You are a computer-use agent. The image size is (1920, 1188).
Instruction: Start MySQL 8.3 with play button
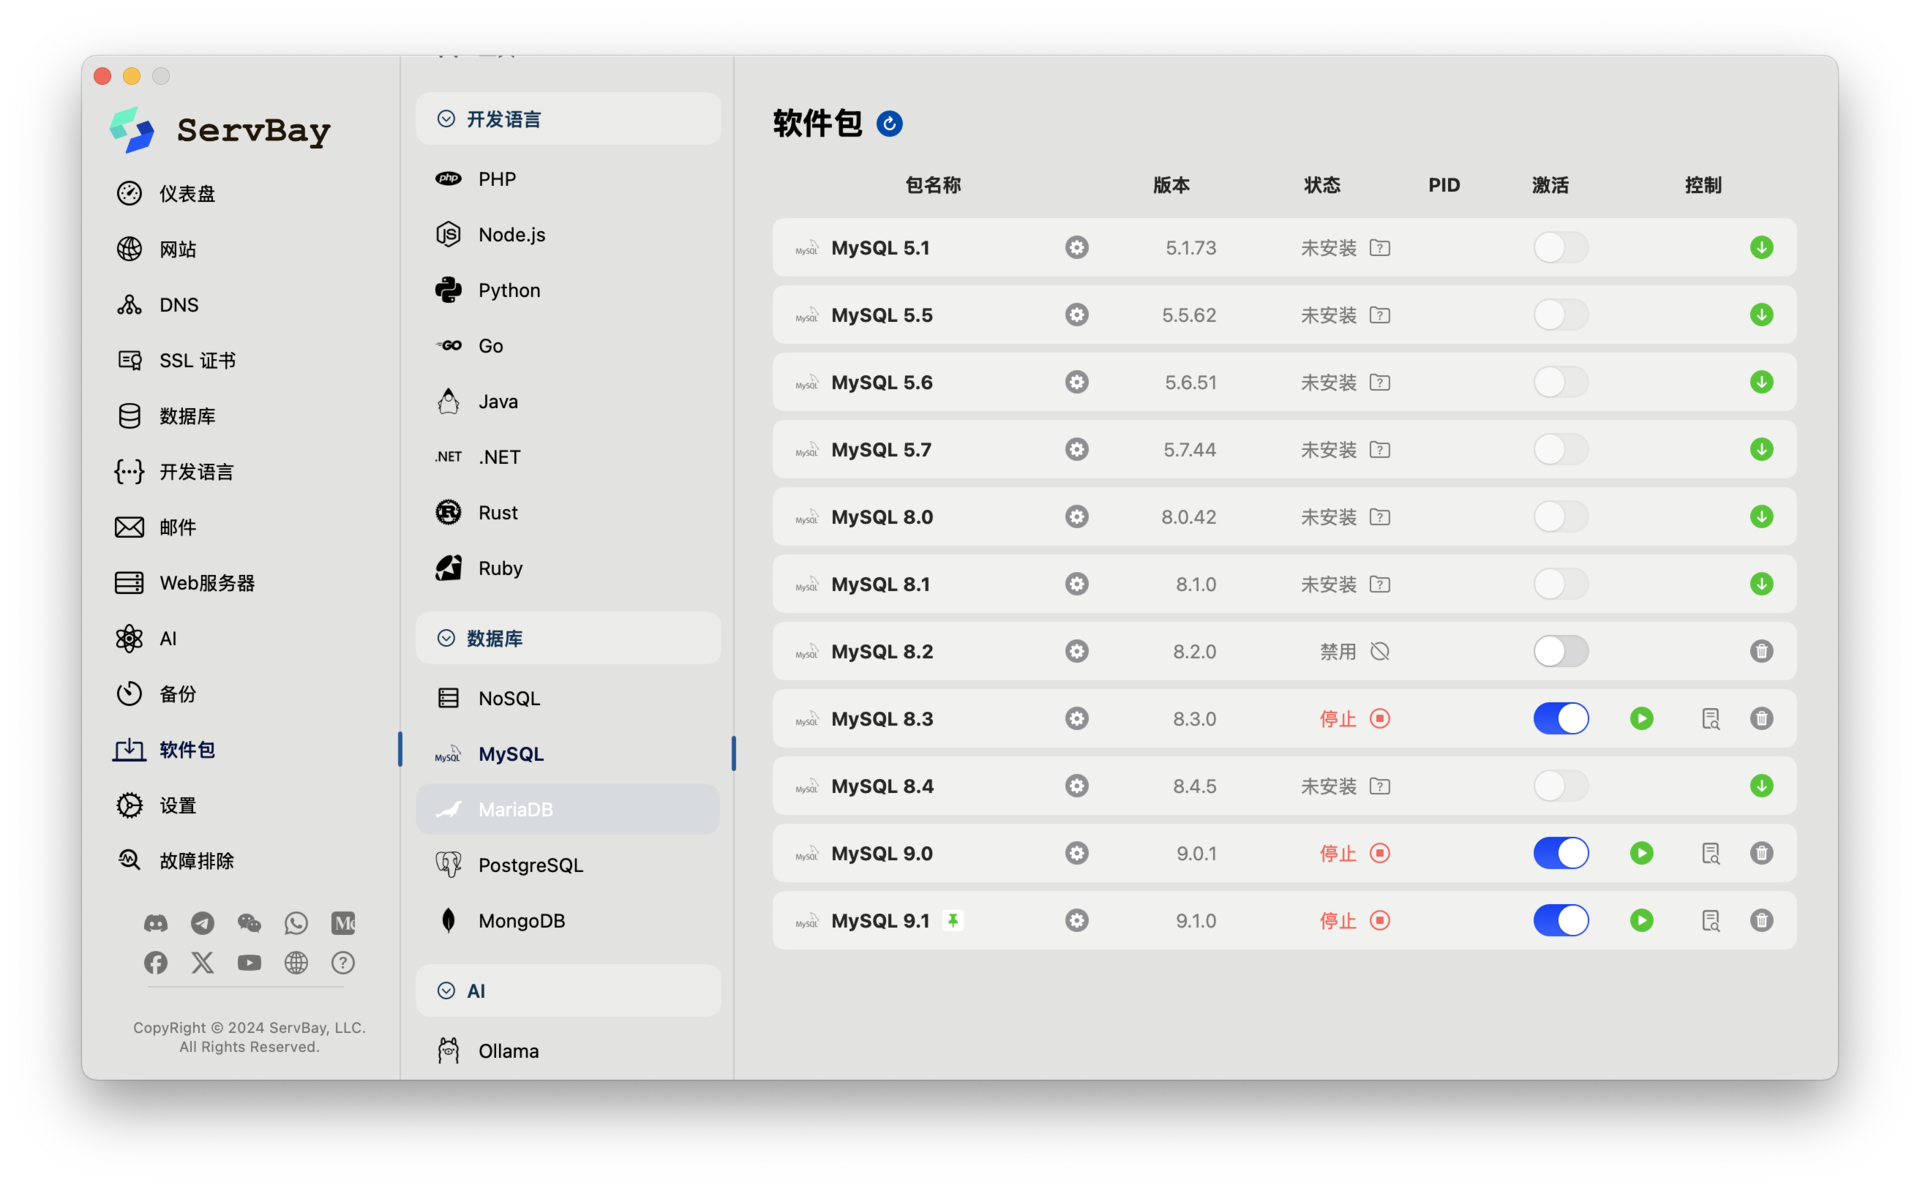[1641, 718]
